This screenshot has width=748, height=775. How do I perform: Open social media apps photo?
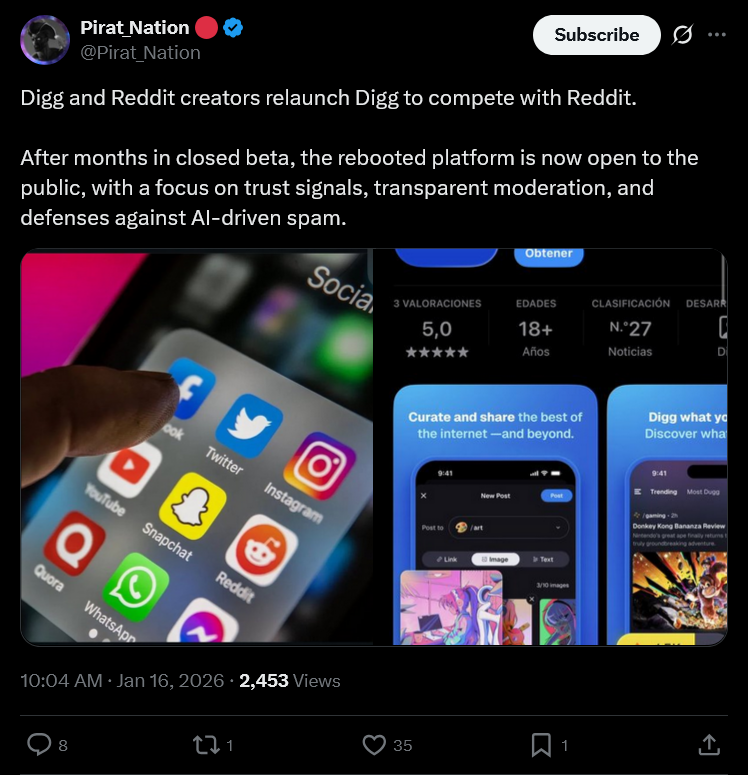197,447
